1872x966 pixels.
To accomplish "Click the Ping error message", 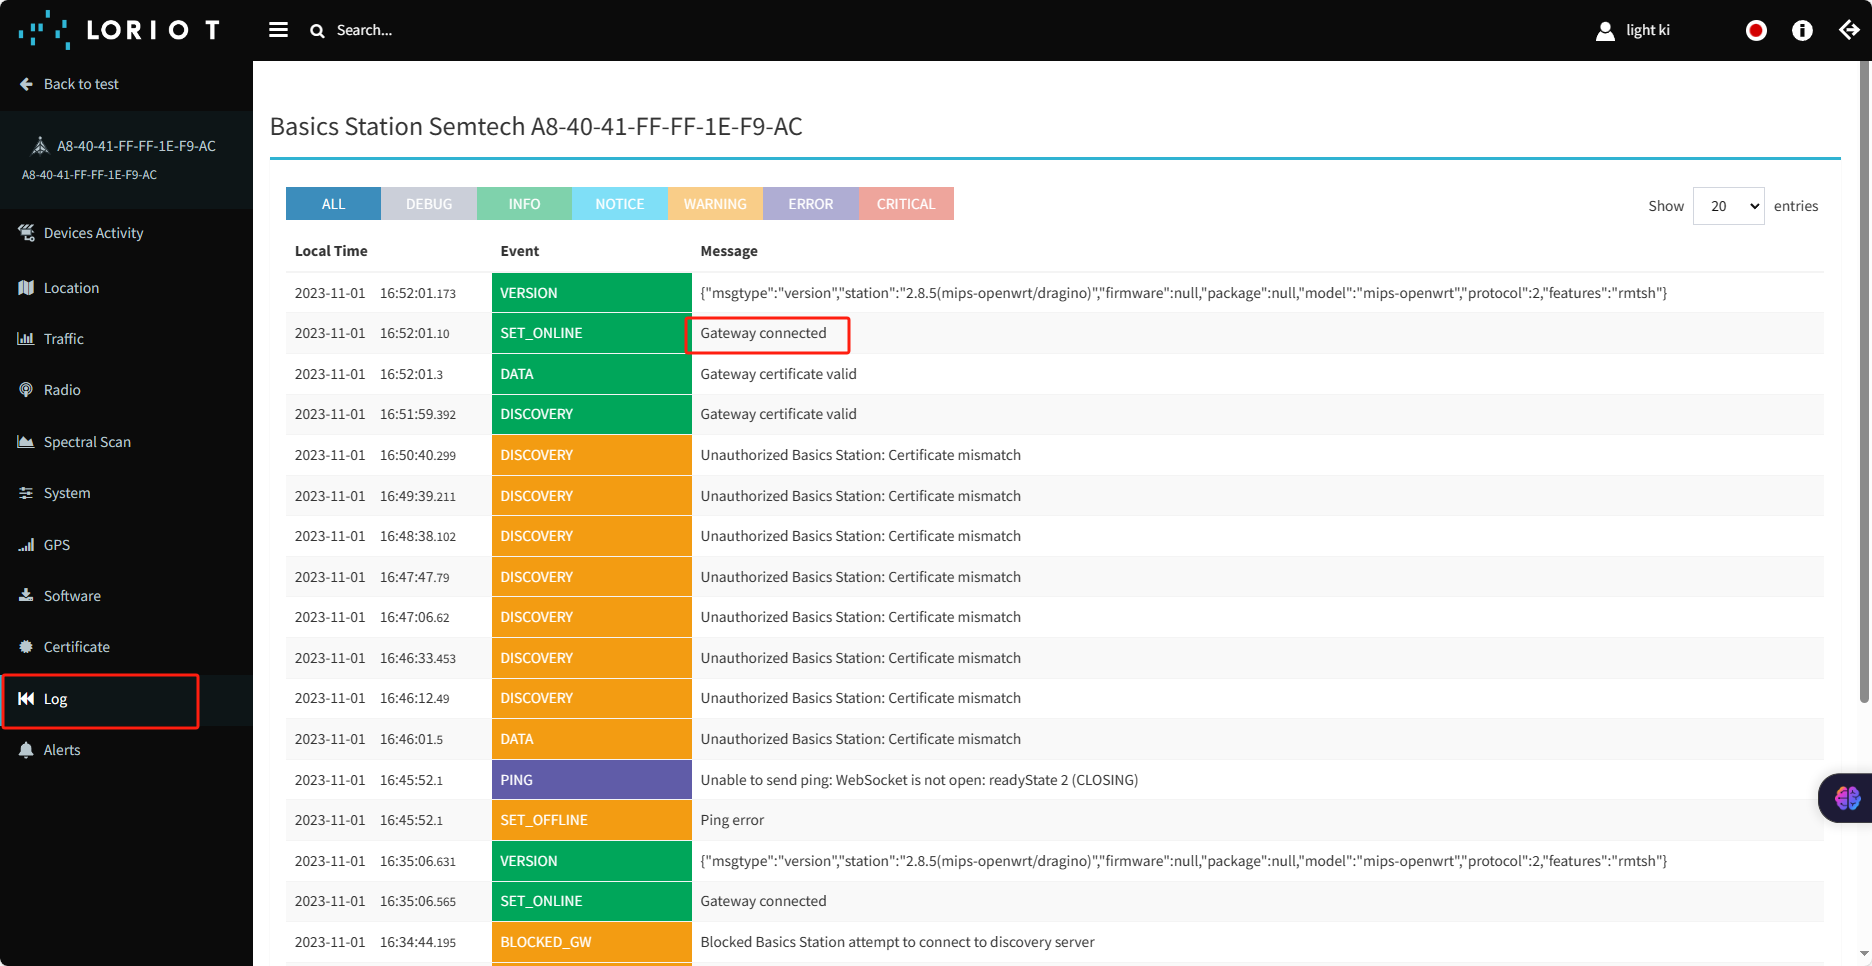I will coord(732,820).
